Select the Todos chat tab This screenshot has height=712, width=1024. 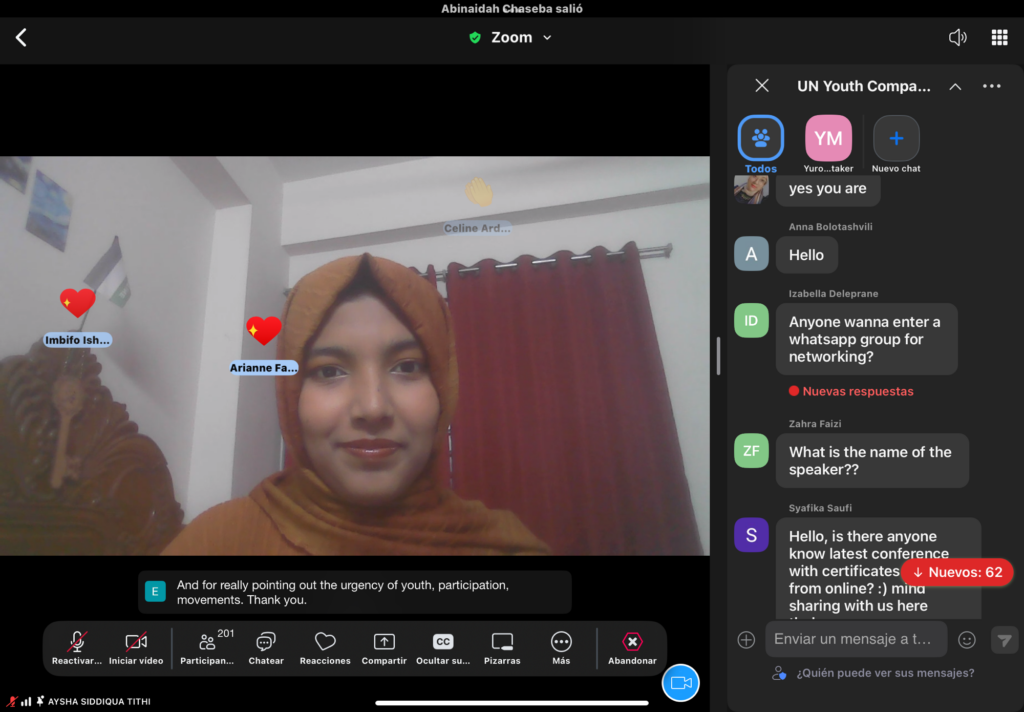click(761, 140)
